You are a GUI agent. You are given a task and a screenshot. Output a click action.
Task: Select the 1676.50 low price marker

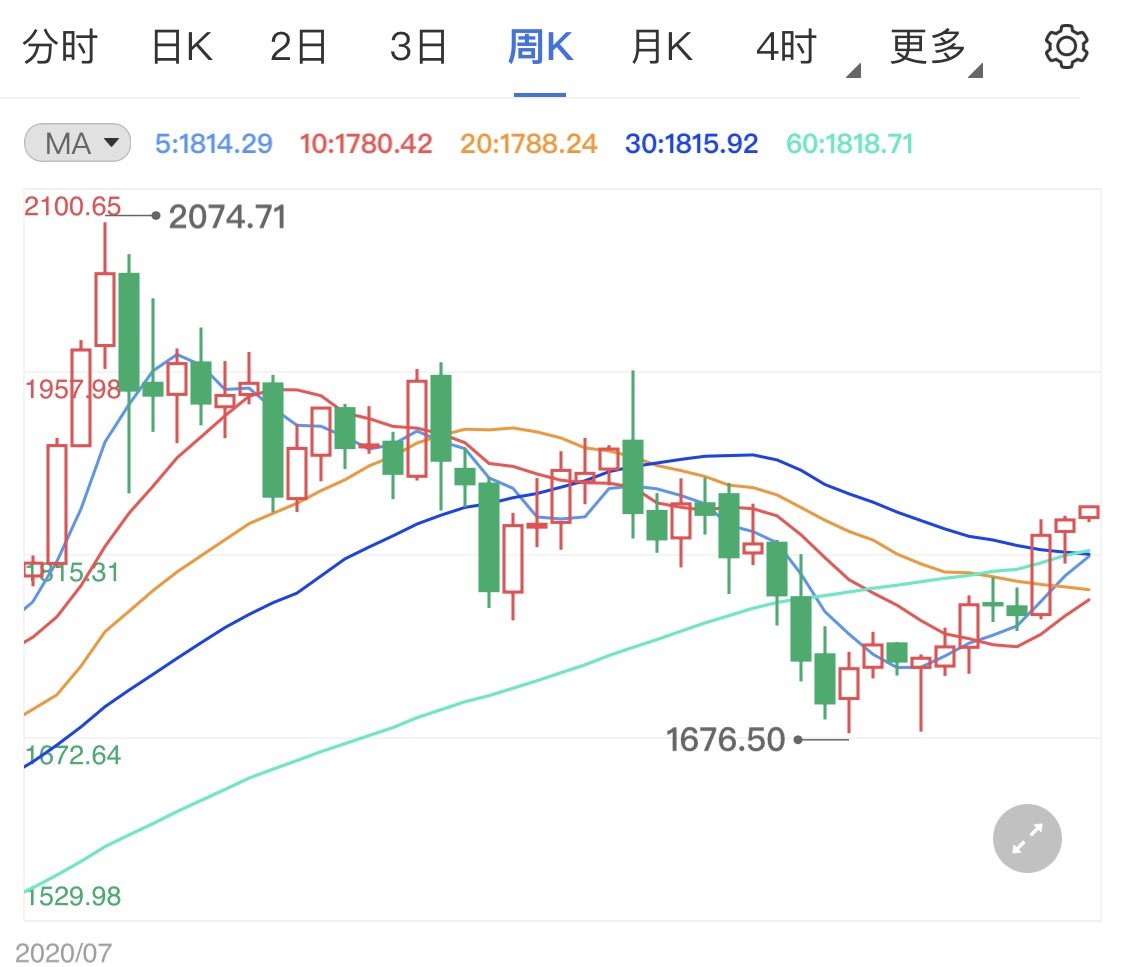tap(725, 739)
